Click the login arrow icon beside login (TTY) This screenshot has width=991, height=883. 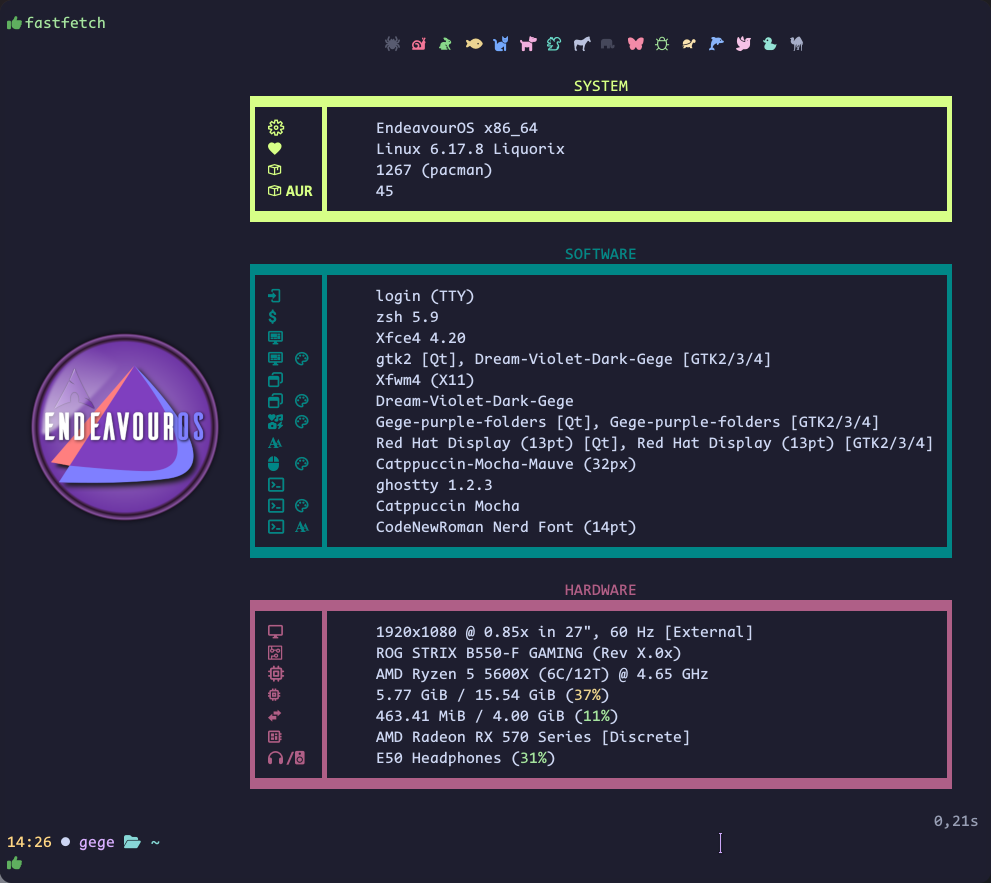[x=275, y=296]
